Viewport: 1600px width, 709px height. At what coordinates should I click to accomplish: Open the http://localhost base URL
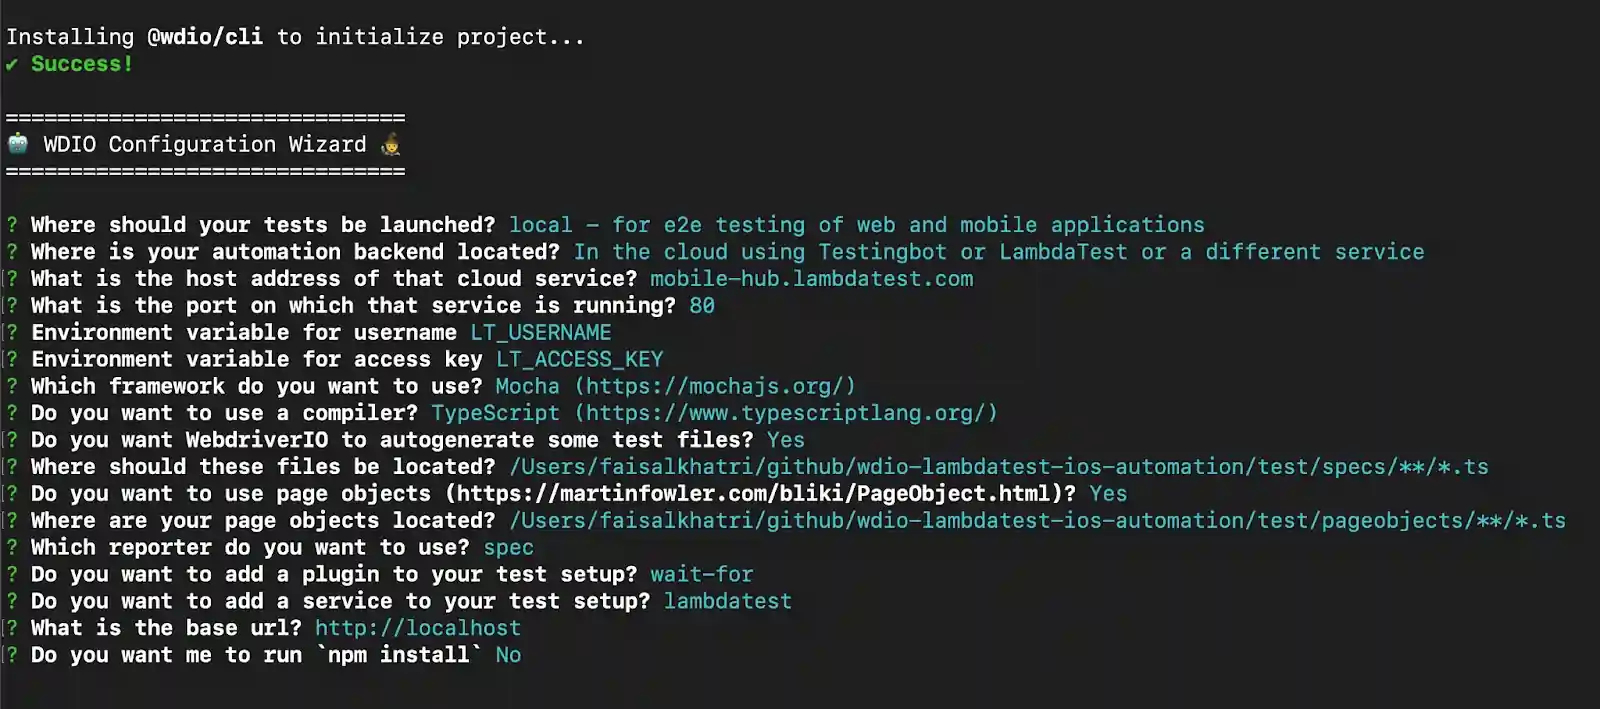[x=418, y=628]
